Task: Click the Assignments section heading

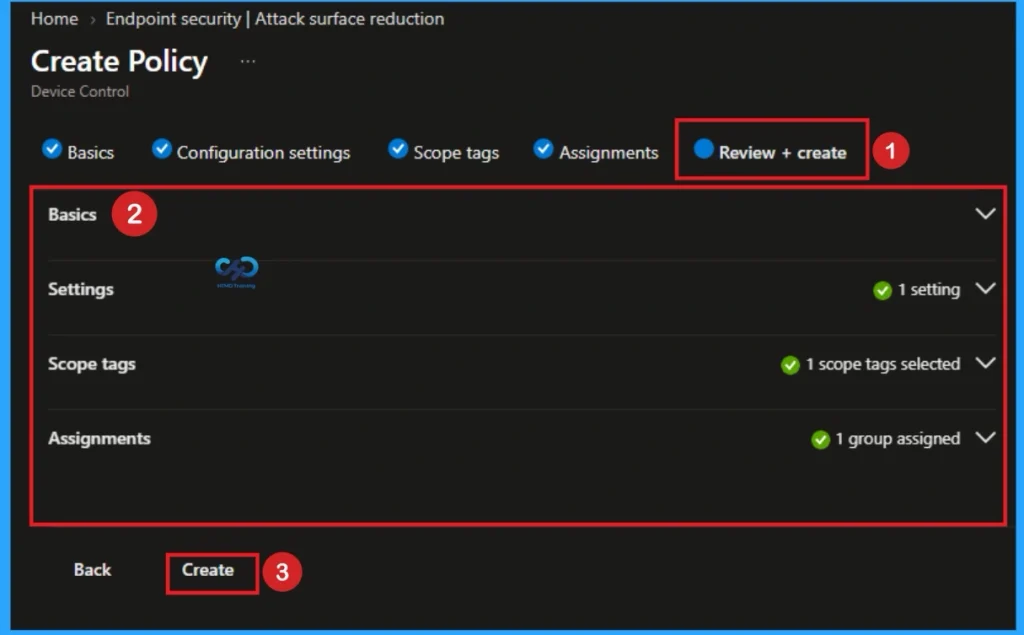Action: pos(99,438)
